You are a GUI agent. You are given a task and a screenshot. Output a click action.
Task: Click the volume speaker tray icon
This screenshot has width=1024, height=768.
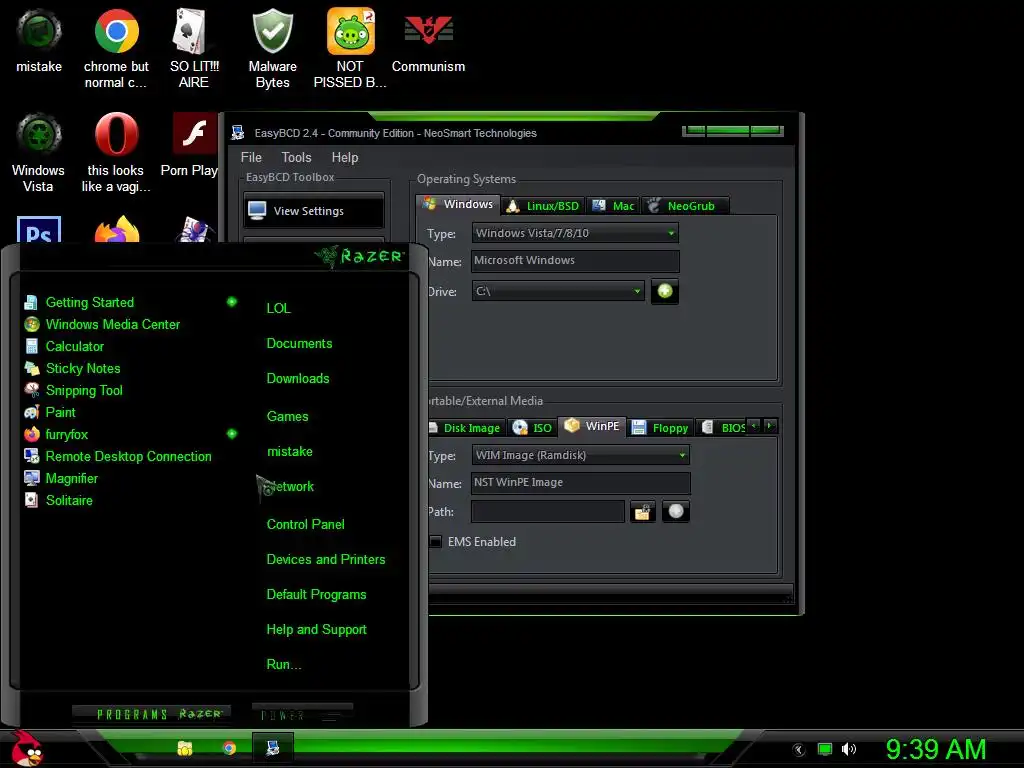(x=848, y=749)
